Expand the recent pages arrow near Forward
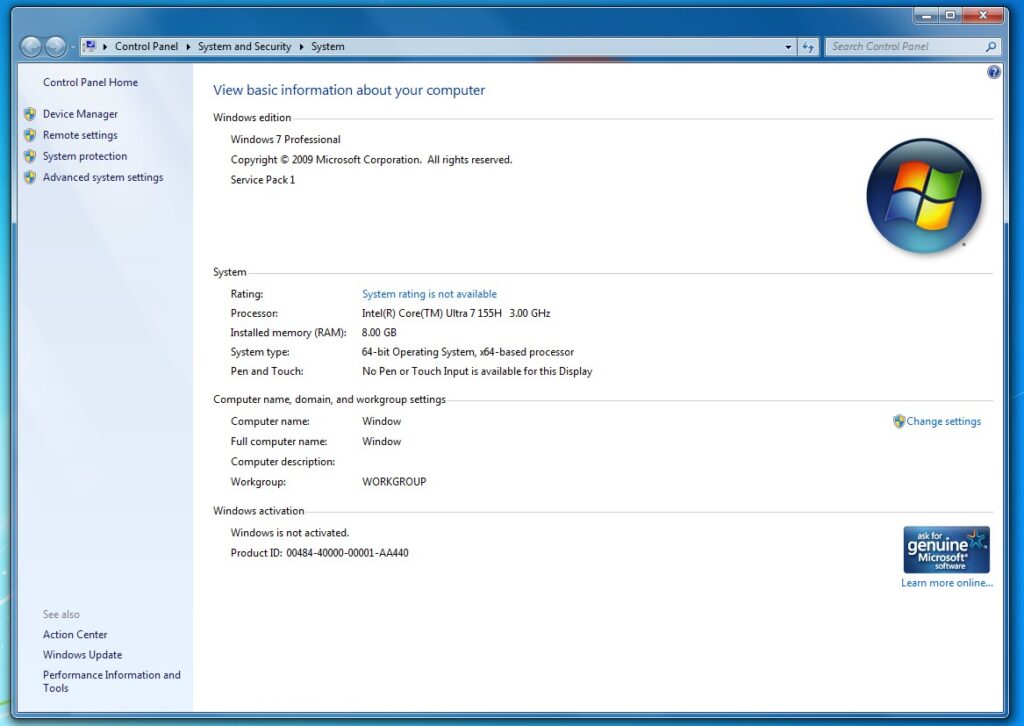Image resolution: width=1024 pixels, height=726 pixels. (73, 48)
